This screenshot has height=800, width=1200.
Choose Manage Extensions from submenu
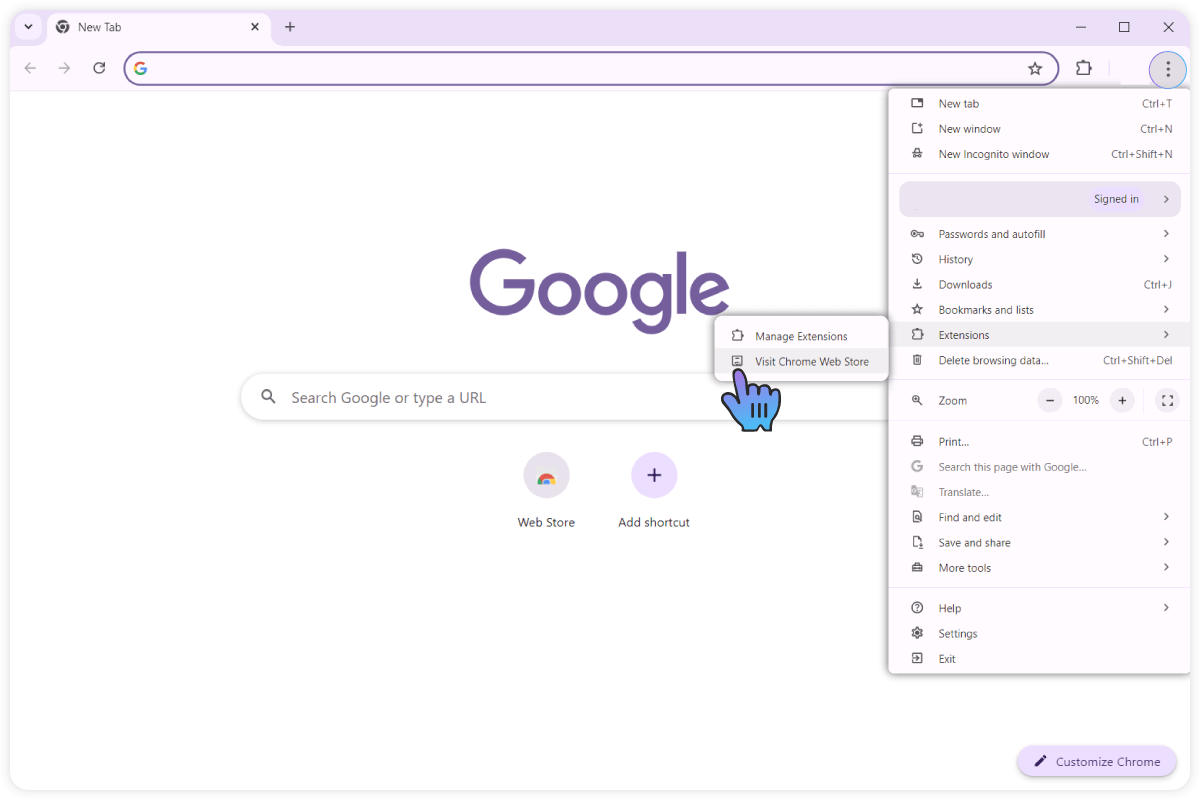pos(801,336)
